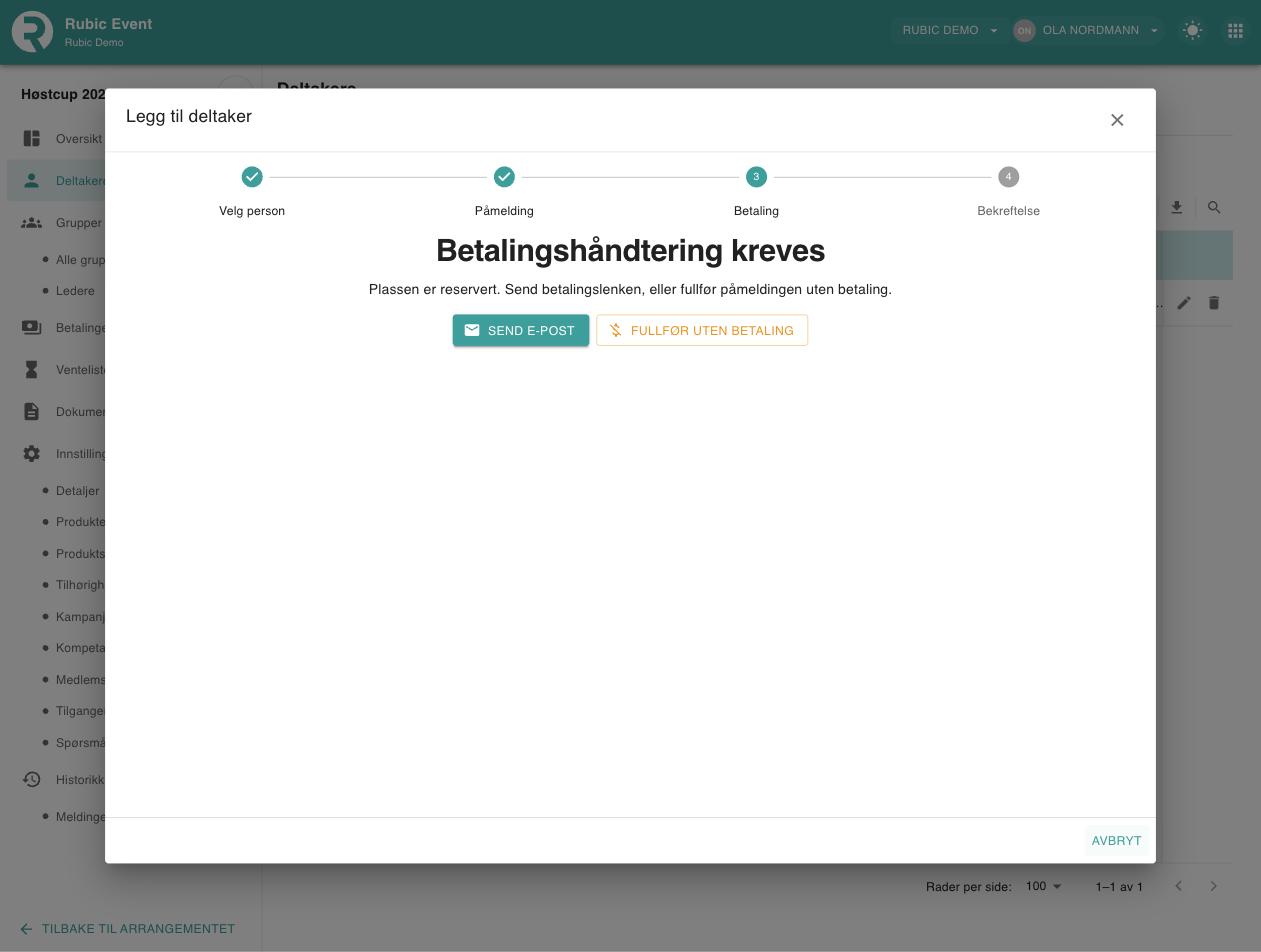Click the Betalinger payment icon in sidebar
This screenshot has height=952, width=1261.
[x=32, y=328]
